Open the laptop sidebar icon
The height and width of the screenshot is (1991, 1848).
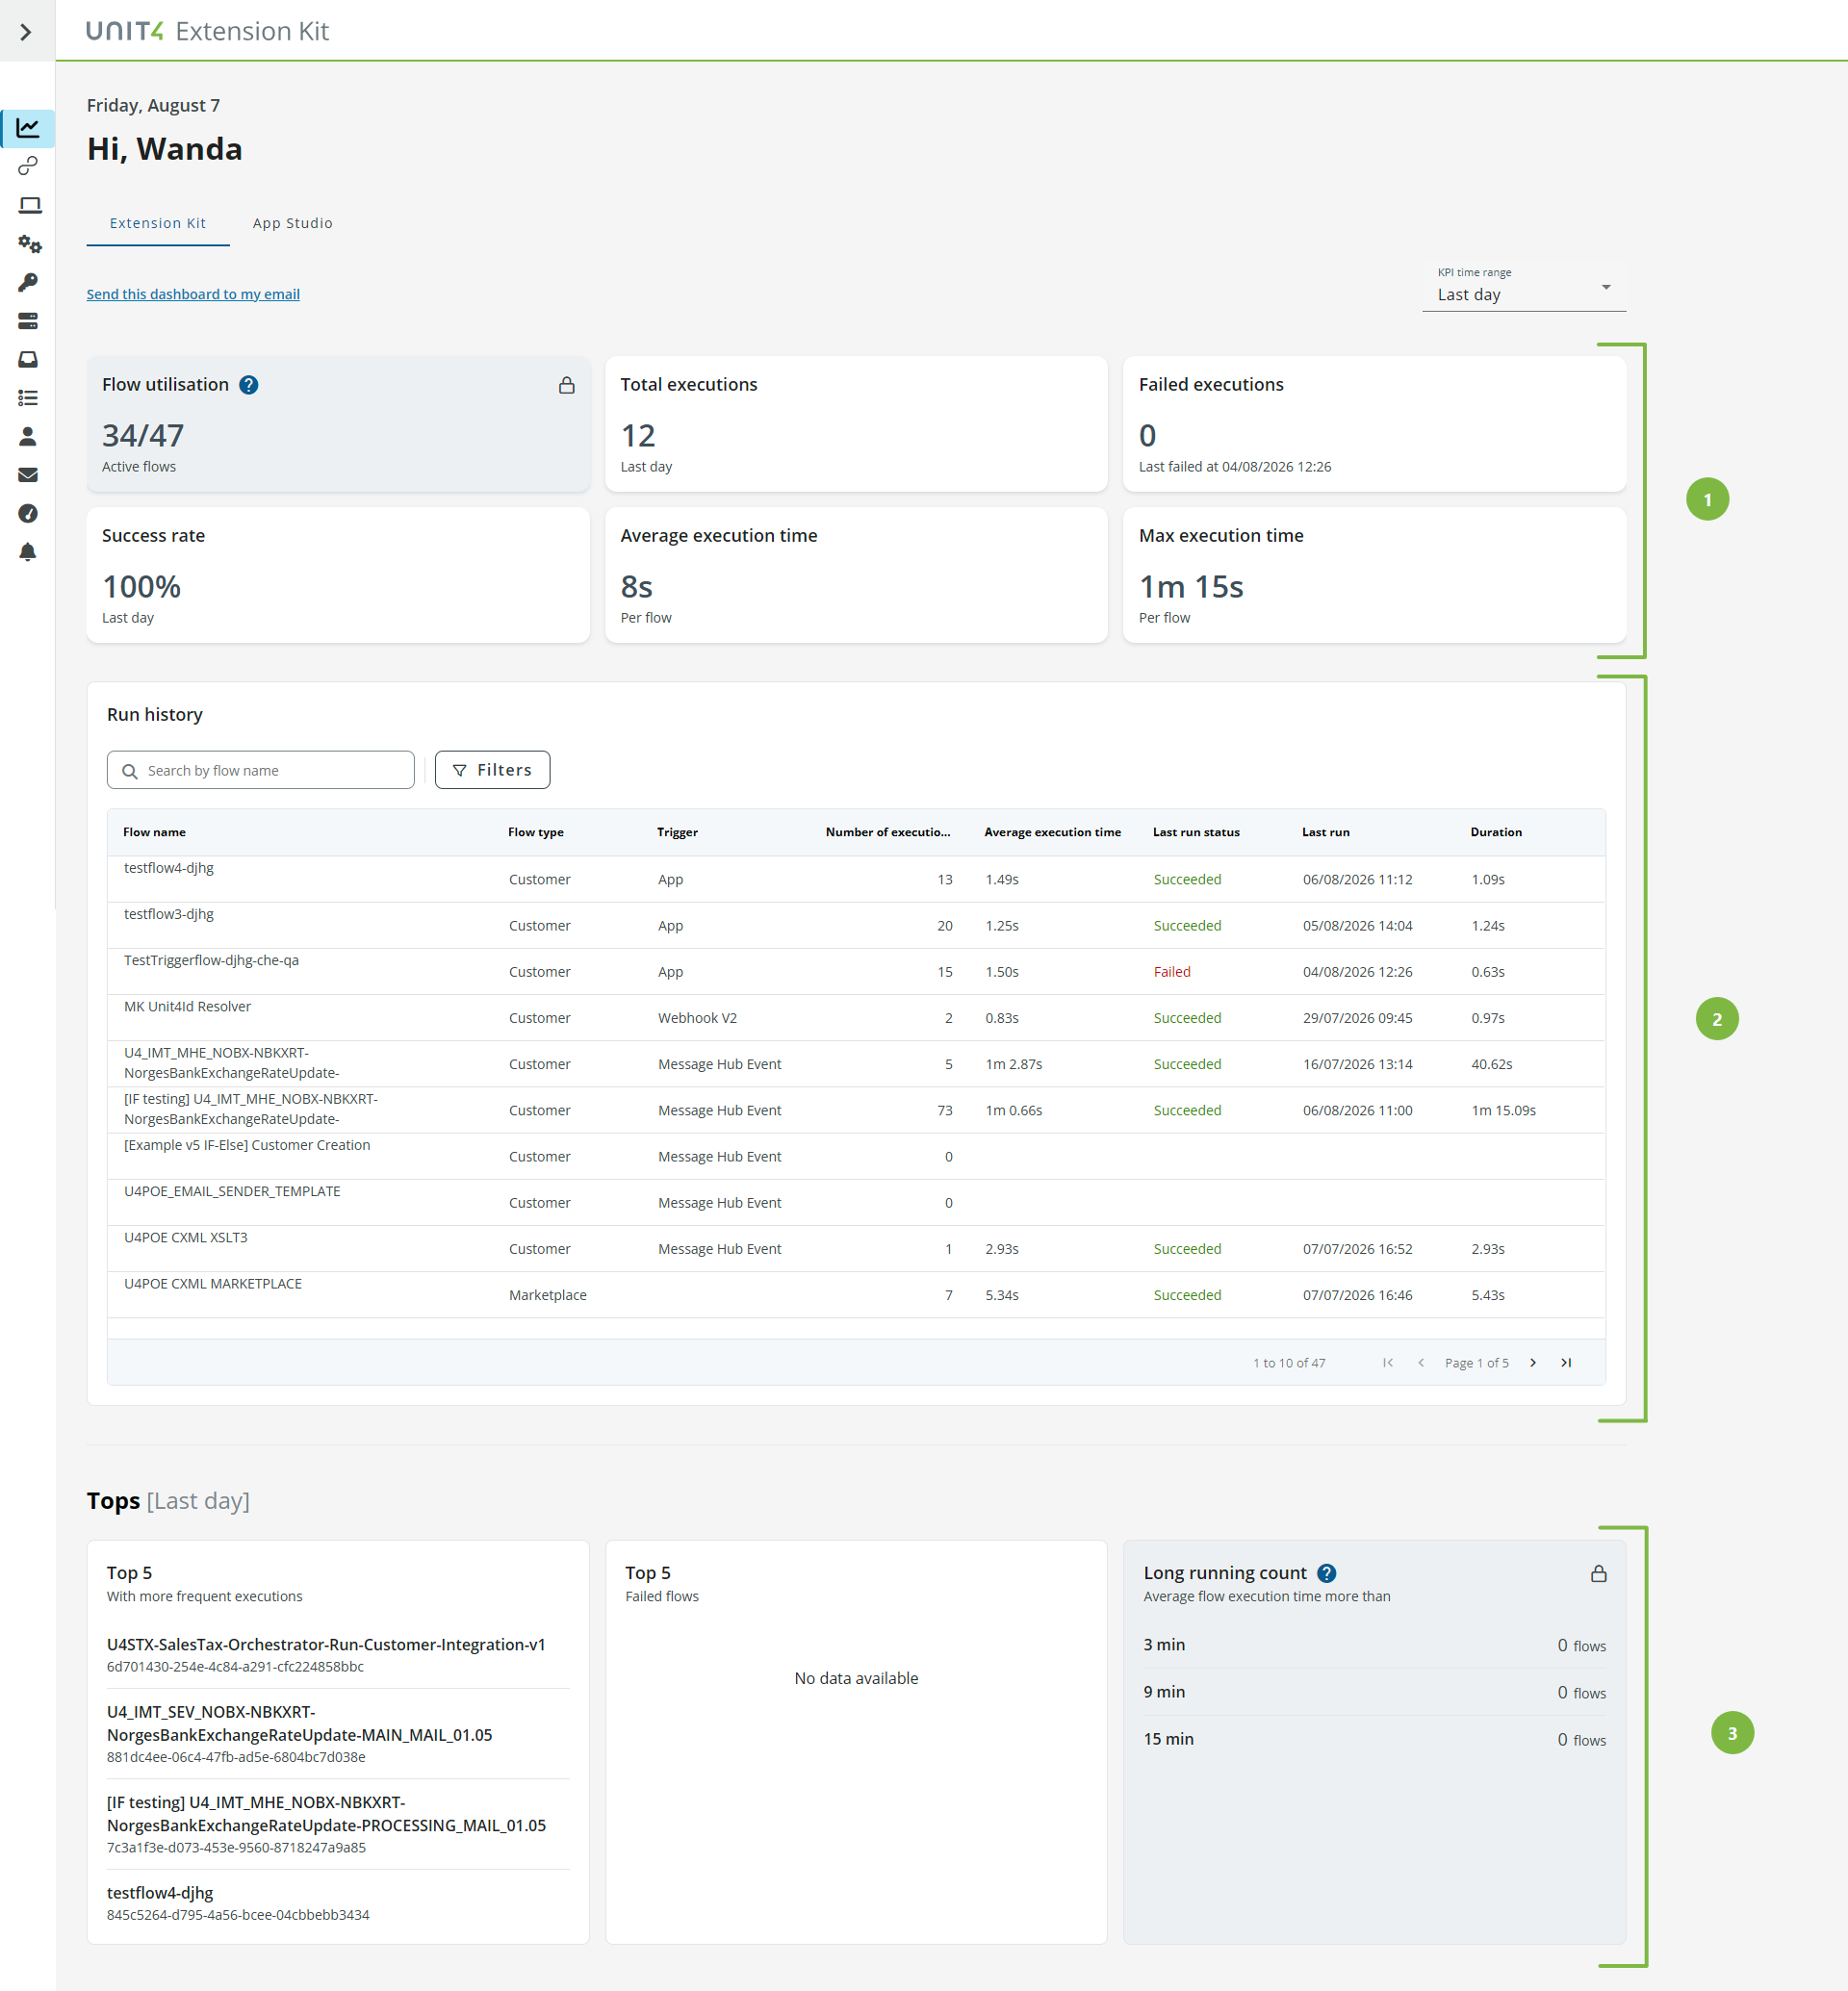tap(29, 205)
